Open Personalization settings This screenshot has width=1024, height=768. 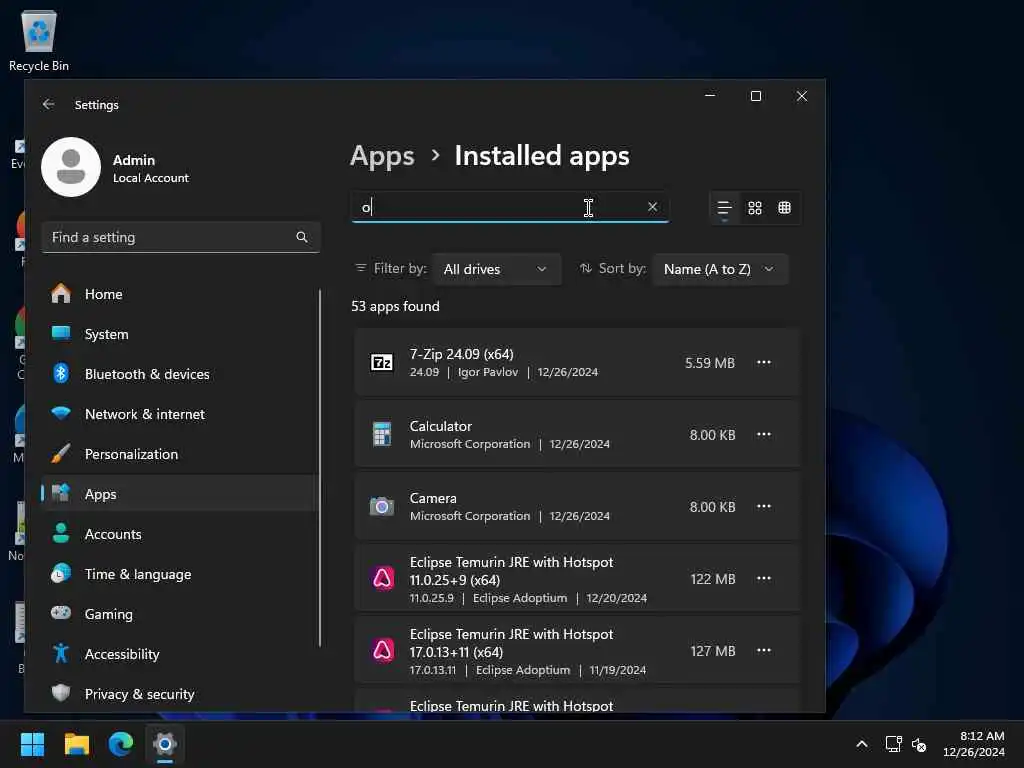[x=180, y=454]
